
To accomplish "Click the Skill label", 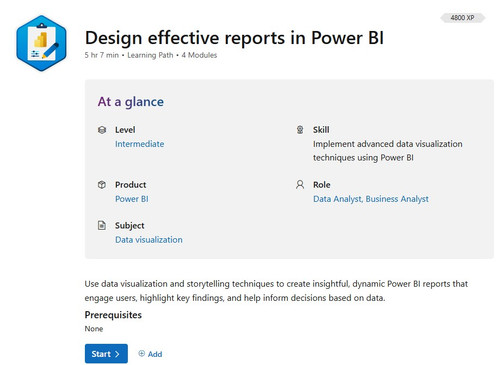I will click(321, 130).
